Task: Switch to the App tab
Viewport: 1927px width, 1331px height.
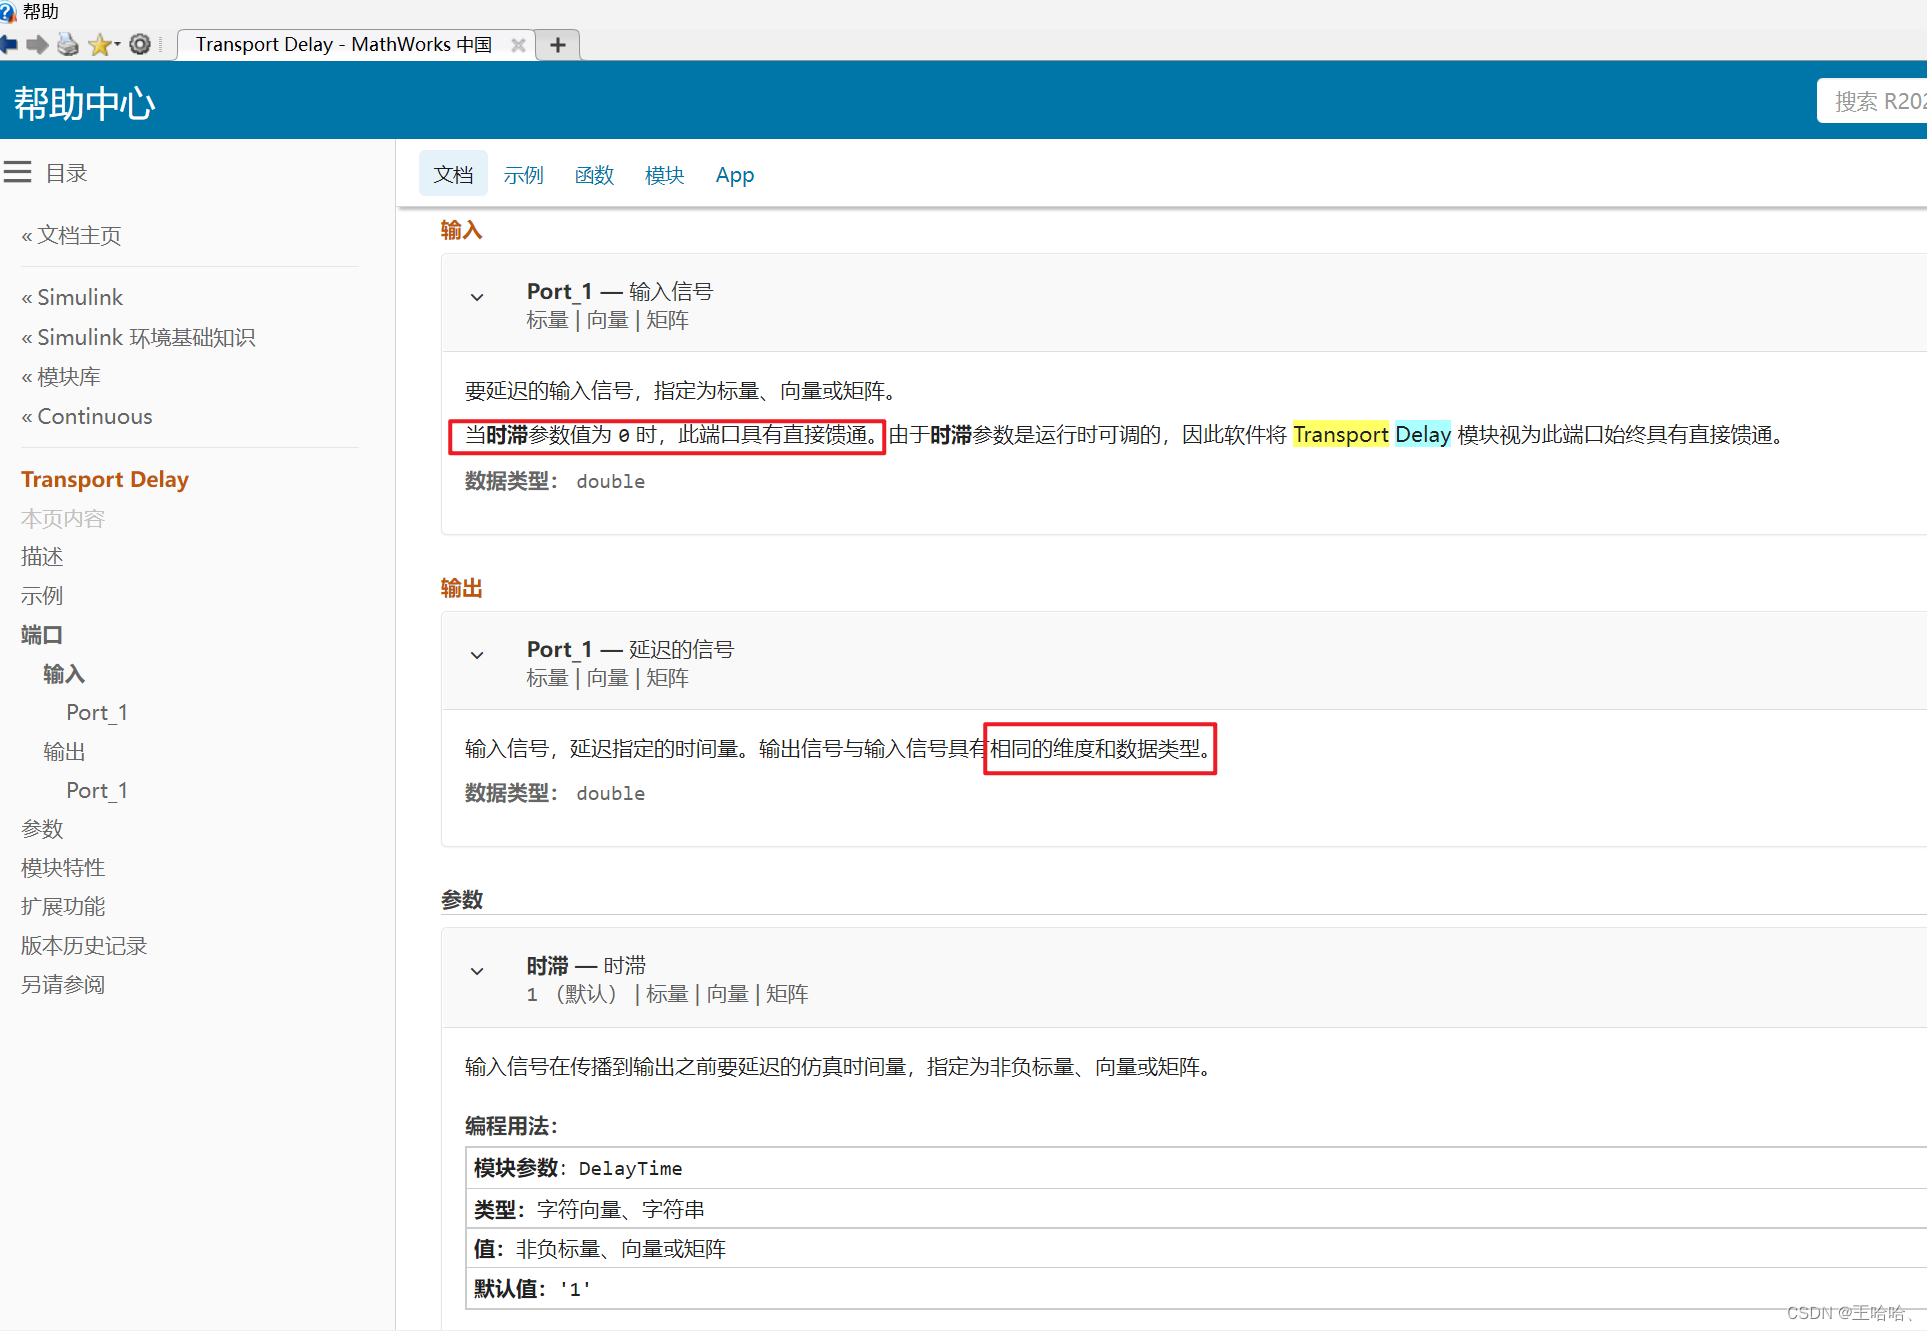Action: pyautogui.click(x=735, y=175)
